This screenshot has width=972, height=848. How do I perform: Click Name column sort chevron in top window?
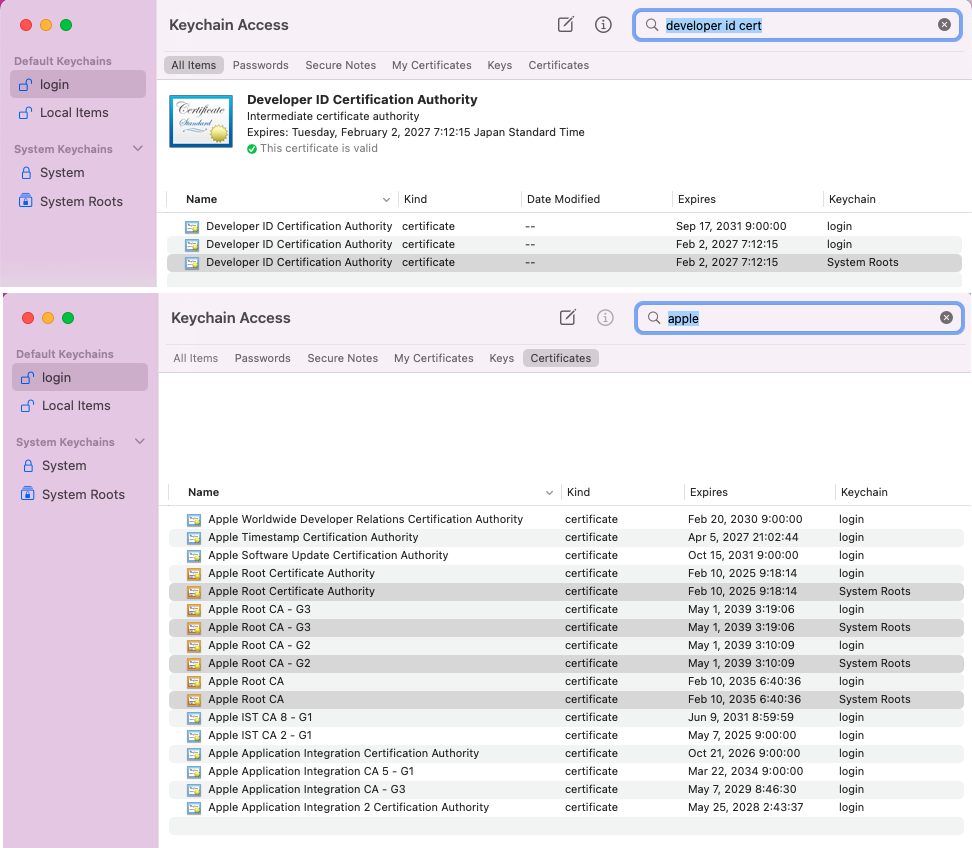point(386,200)
